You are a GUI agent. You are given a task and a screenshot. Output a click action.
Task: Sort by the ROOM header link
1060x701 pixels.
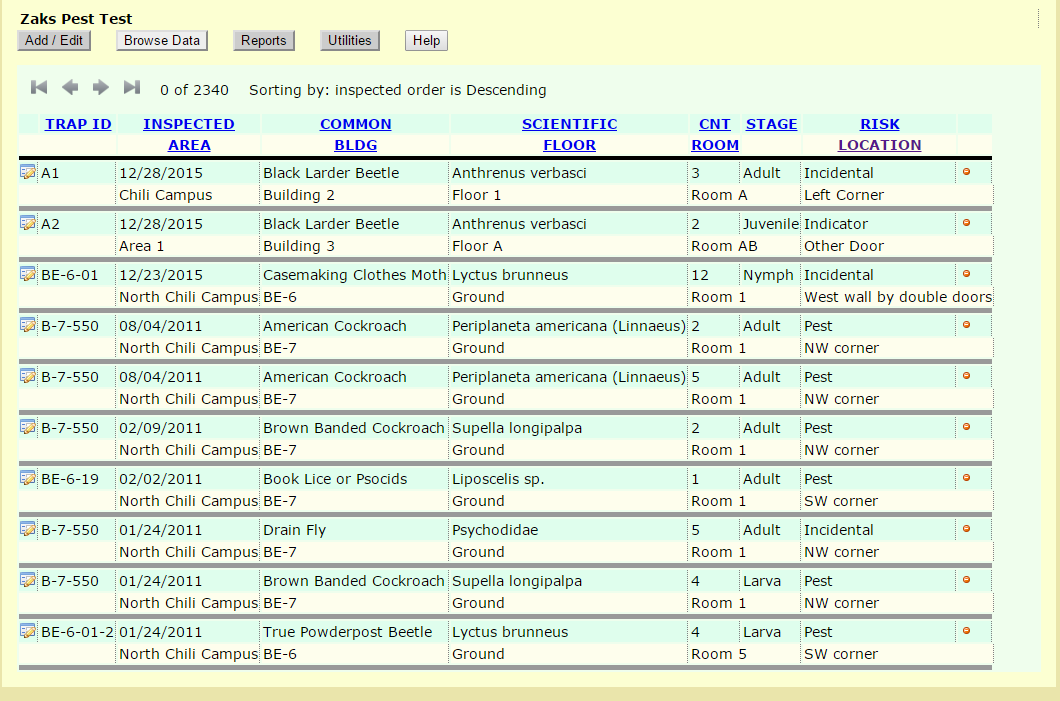(x=715, y=145)
